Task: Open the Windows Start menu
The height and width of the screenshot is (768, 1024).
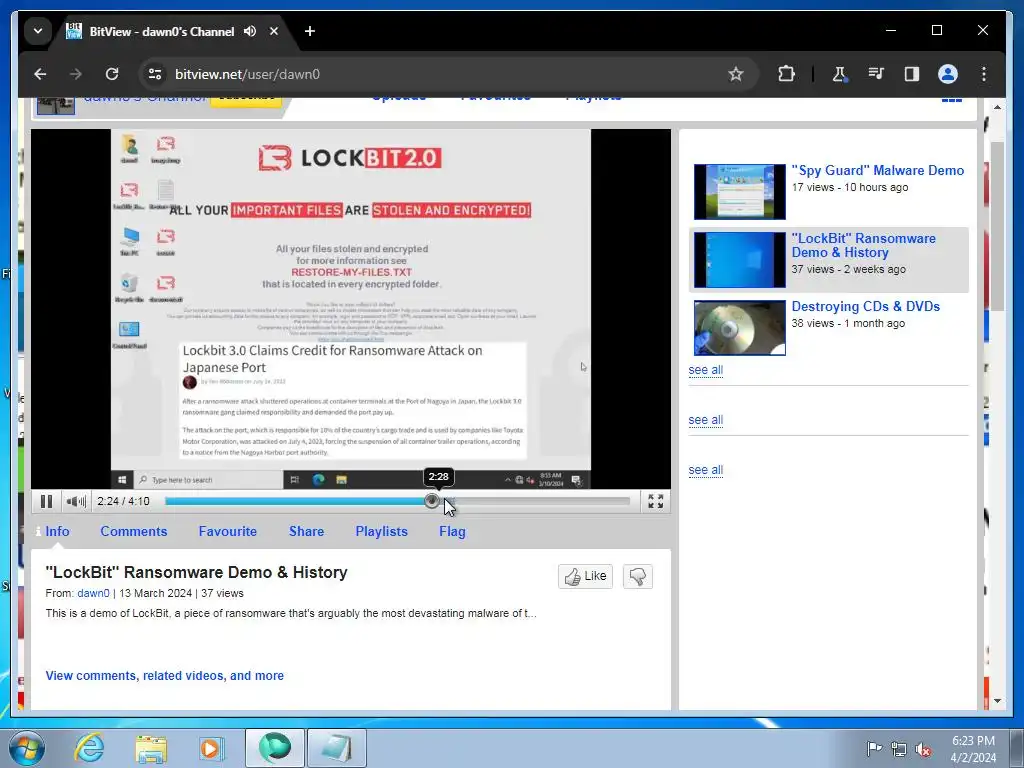Action: point(27,748)
